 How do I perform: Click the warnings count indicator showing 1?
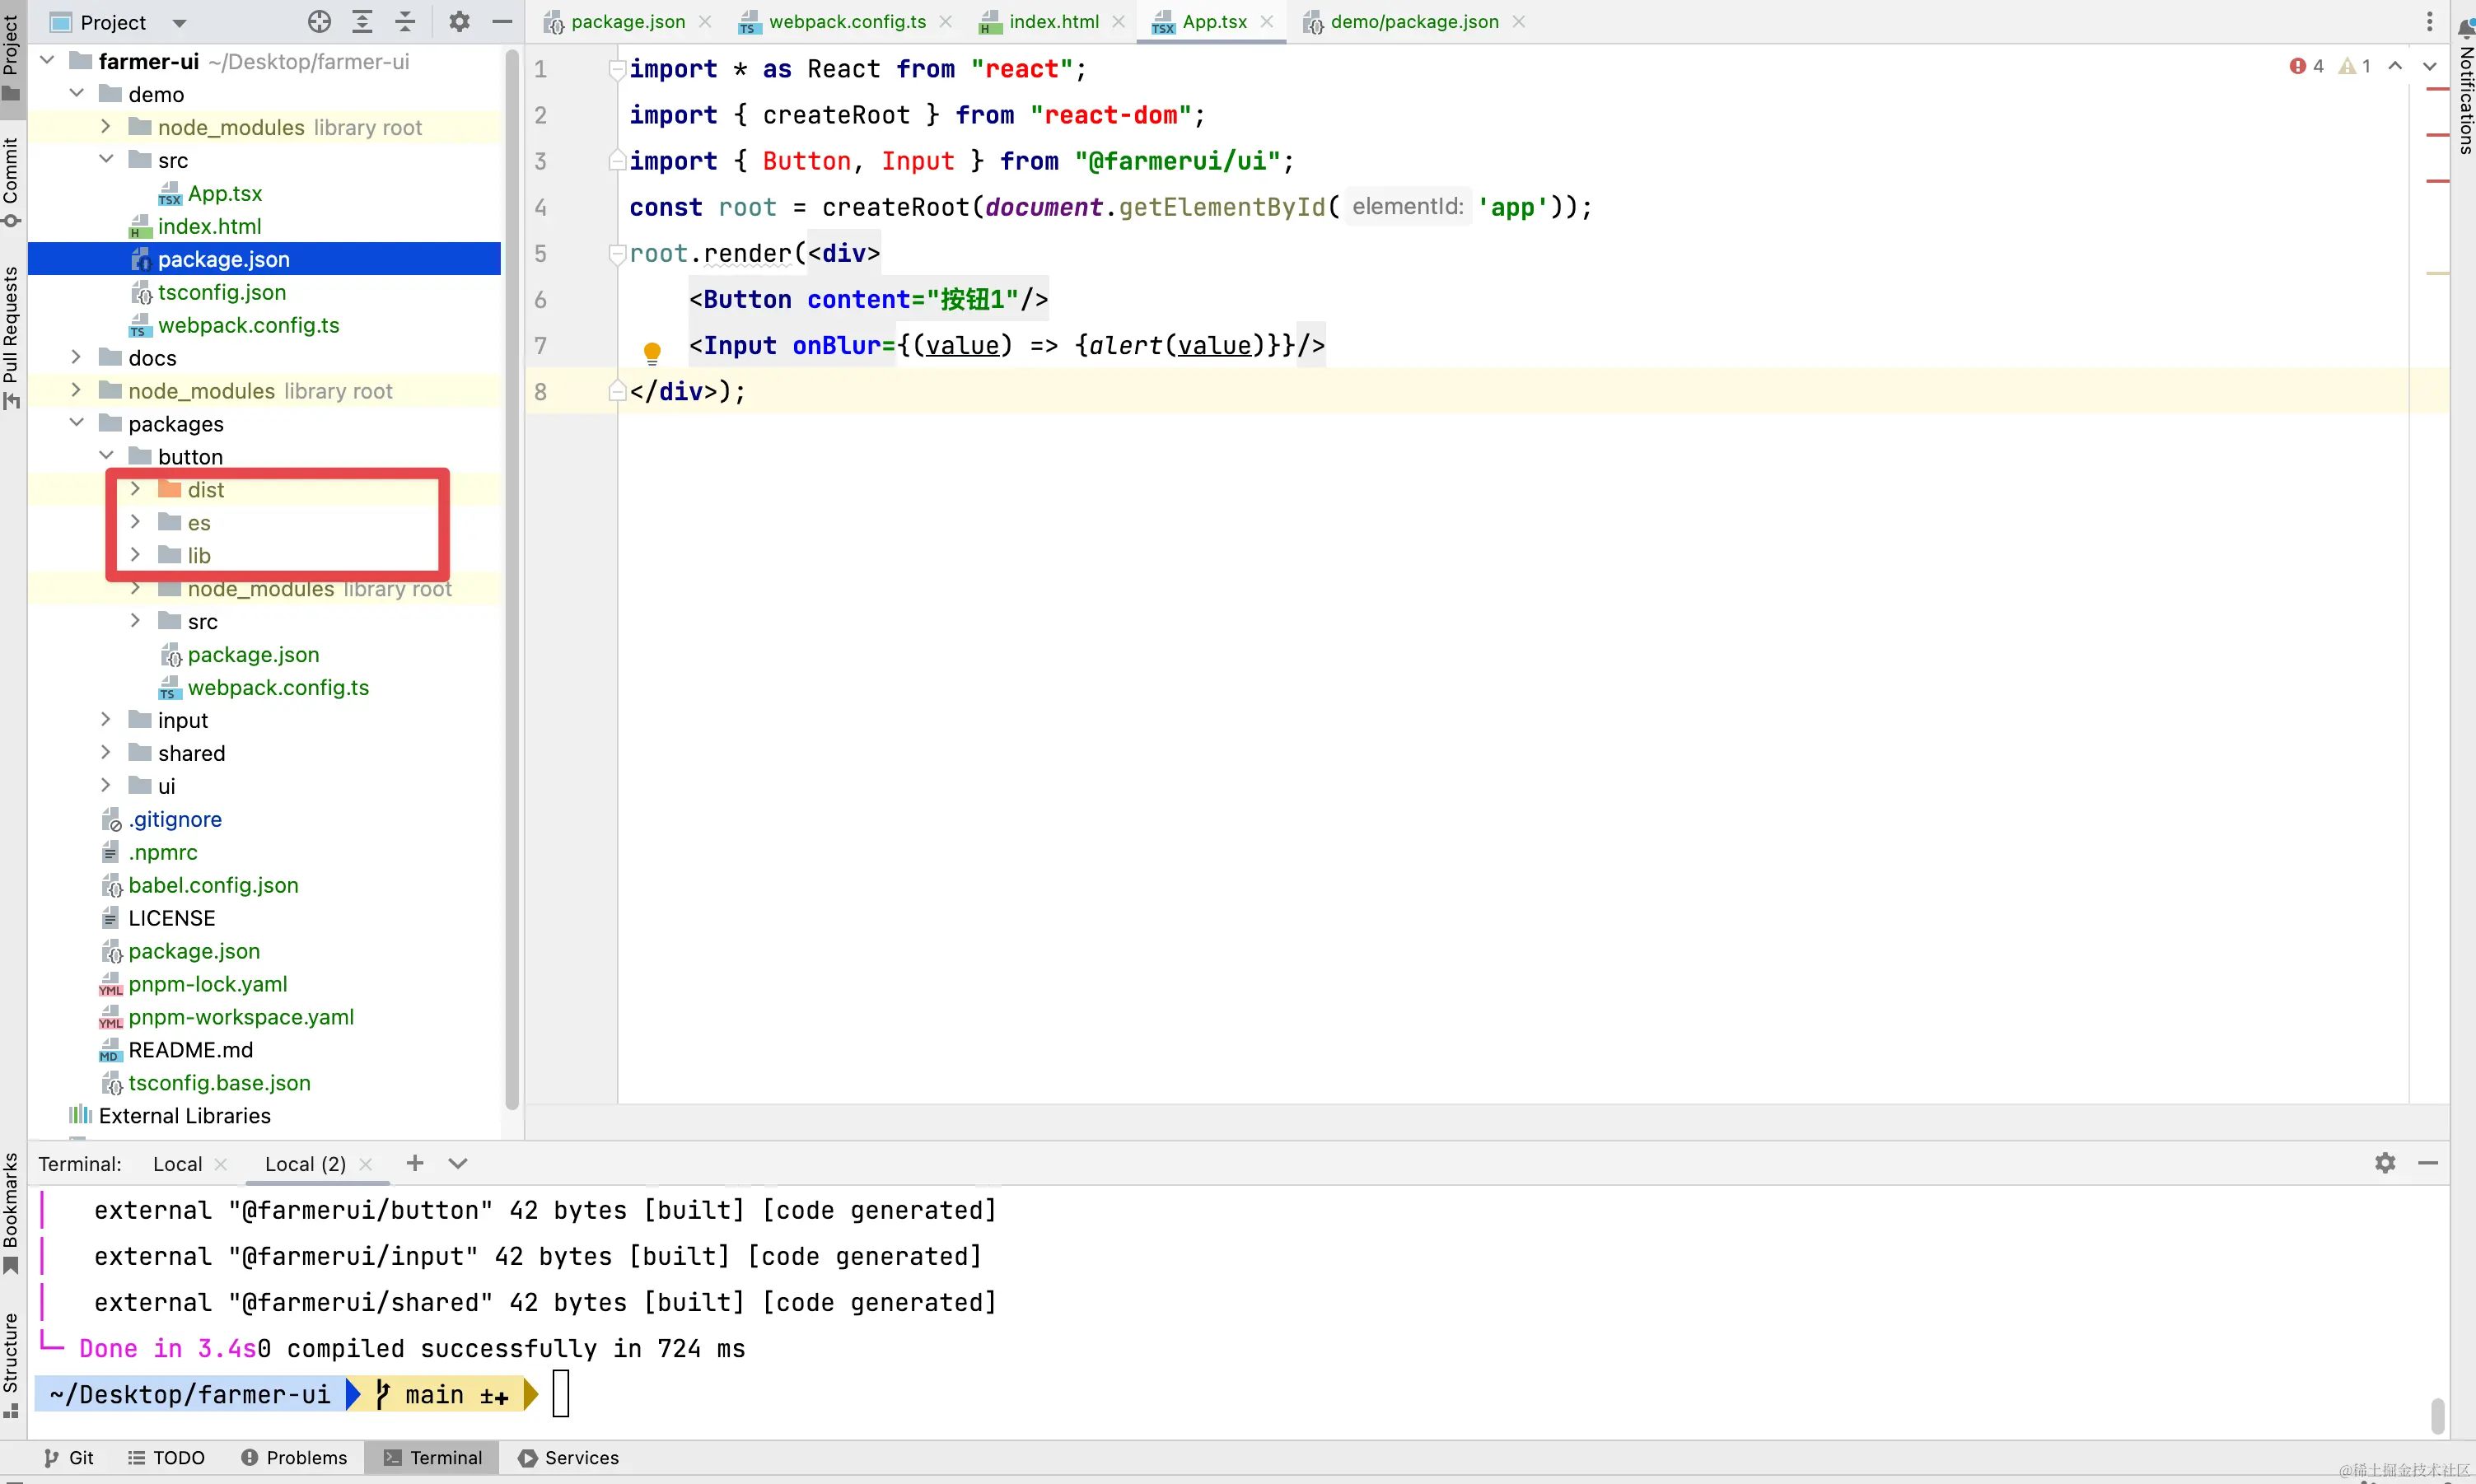coord(2355,66)
